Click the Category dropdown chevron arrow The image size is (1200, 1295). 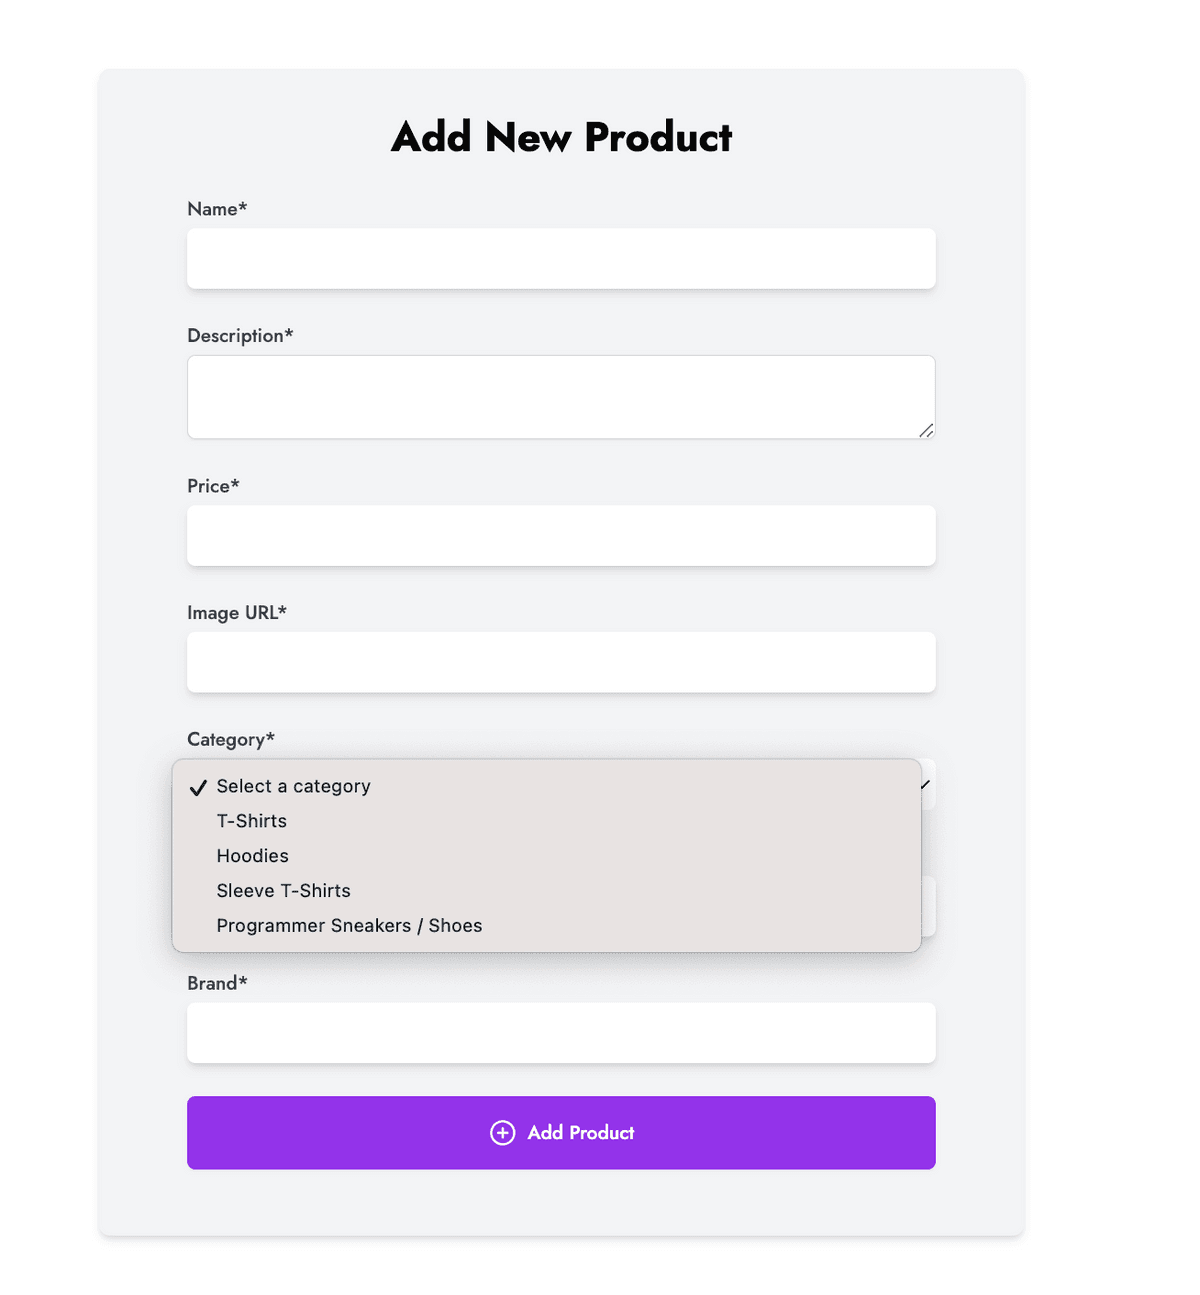[x=926, y=784]
